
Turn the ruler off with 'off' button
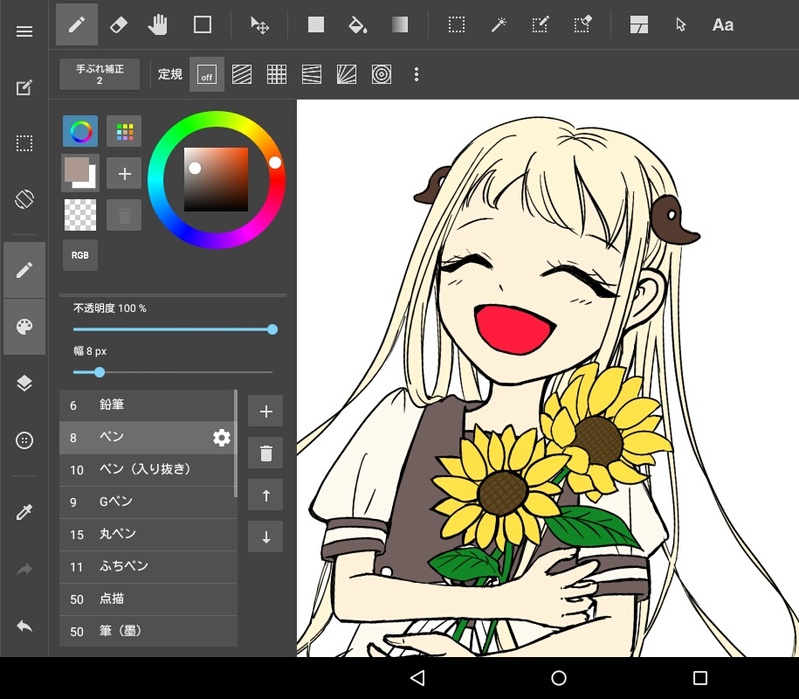(207, 75)
